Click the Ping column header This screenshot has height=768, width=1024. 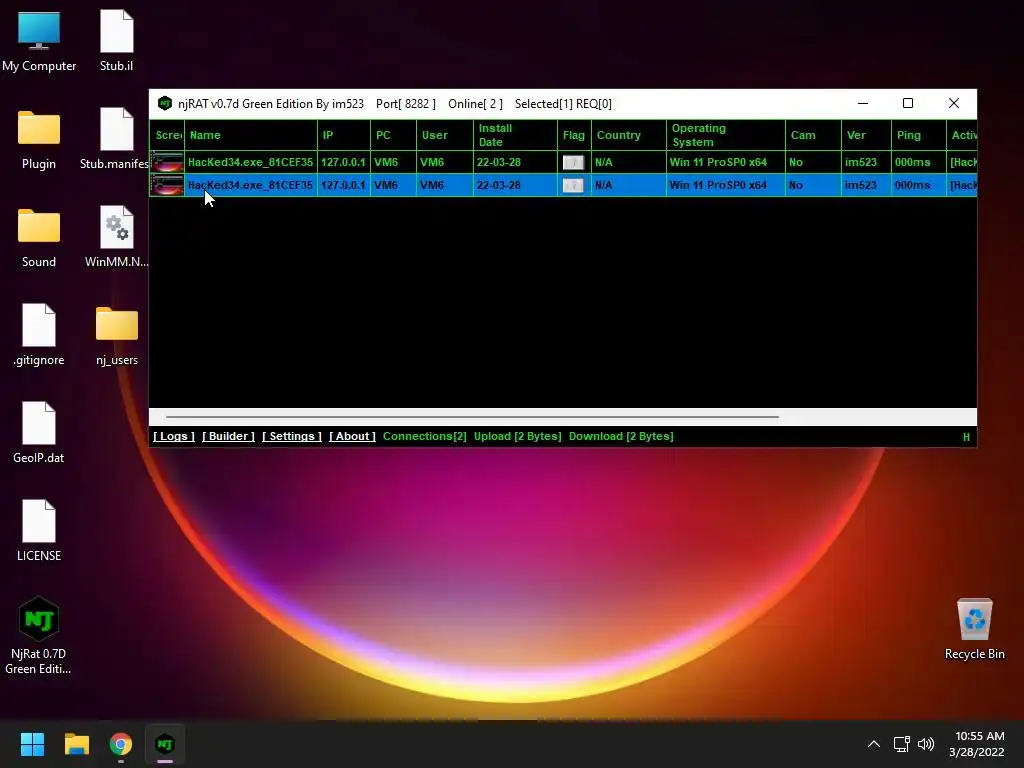[x=918, y=135]
